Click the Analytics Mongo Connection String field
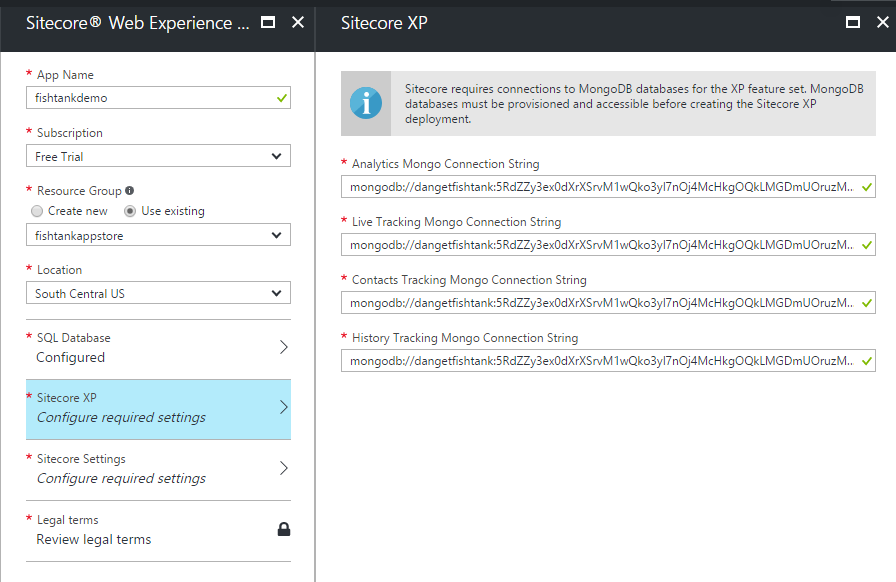This screenshot has width=896, height=582. pos(608,187)
